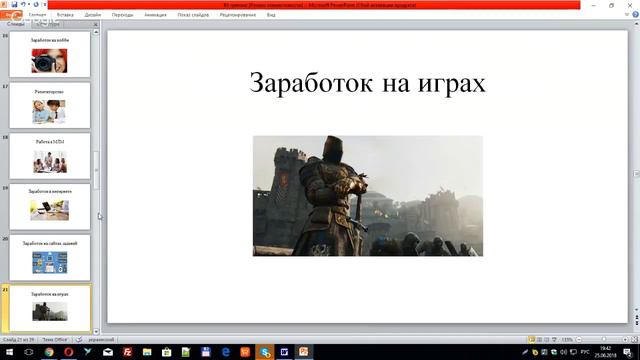Open the Рецензирование ribbon tab

(x=238, y=15)
